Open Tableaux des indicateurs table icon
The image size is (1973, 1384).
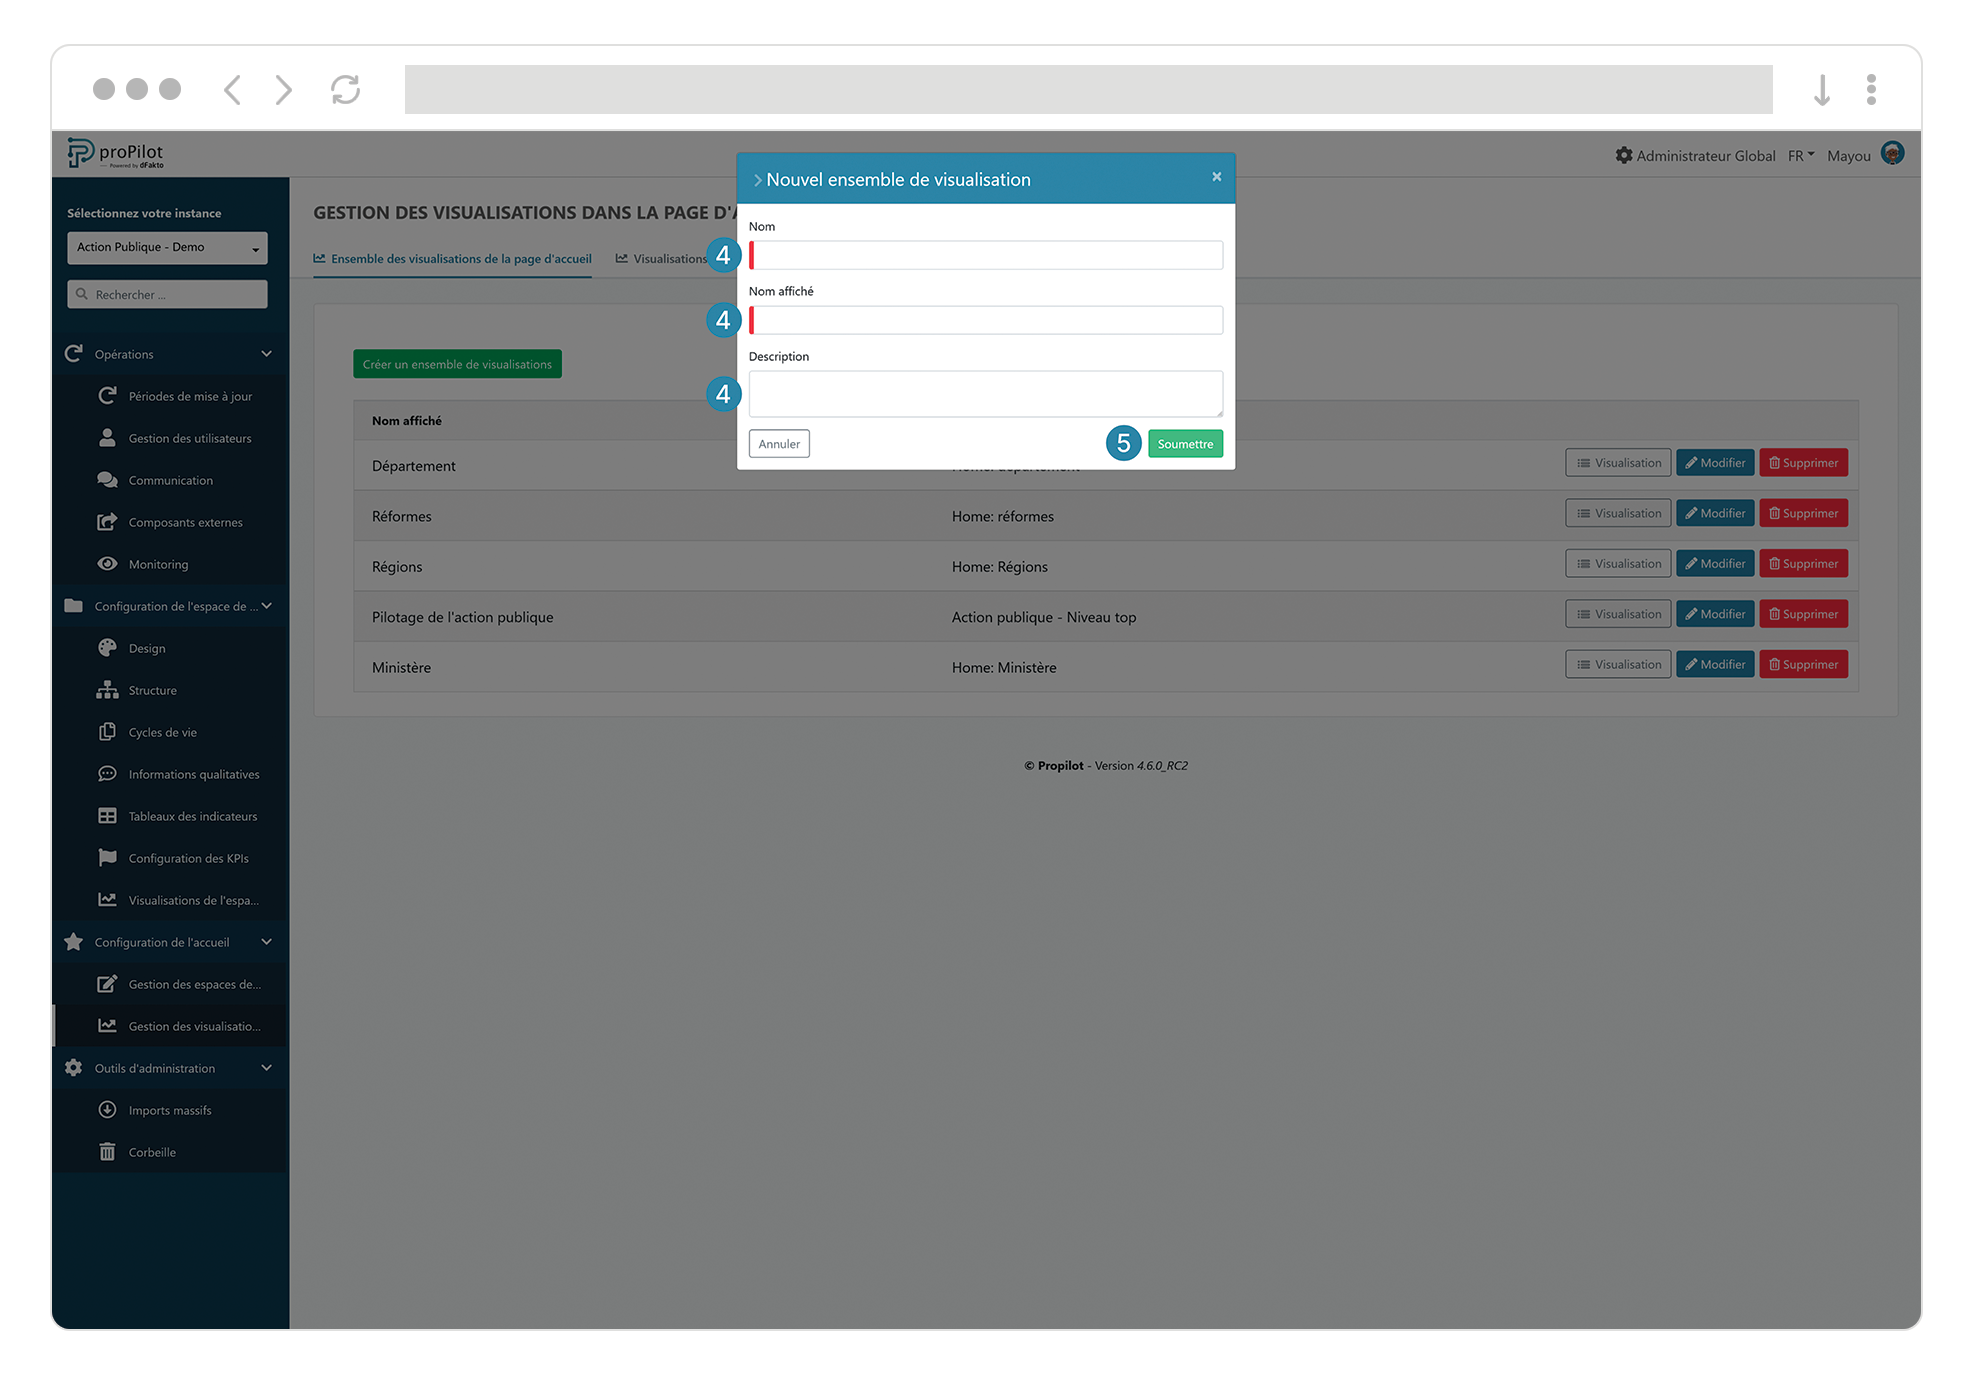click(108, 815)
